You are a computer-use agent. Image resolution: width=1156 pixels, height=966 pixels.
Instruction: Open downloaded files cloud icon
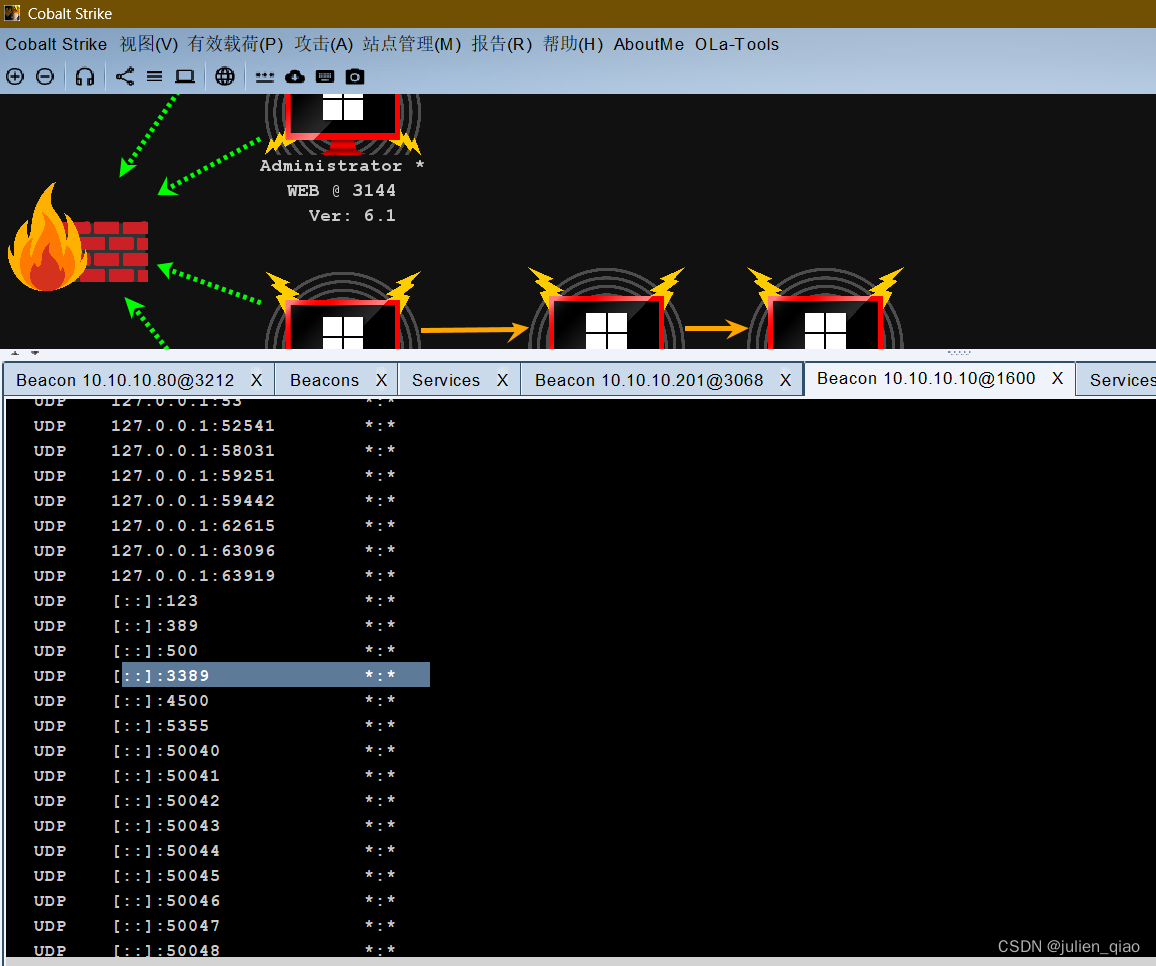[295, 77]
